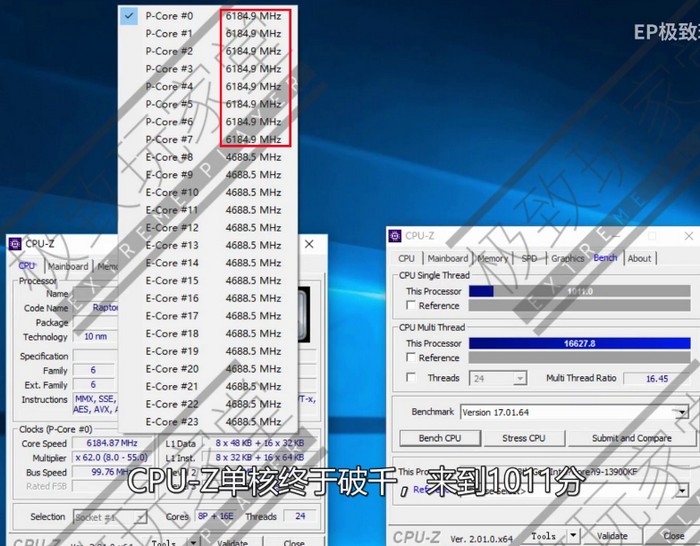Image resolution: width=700 pixels, height=546 pixels.
Task: Choose E-Core #16 from the core list
Action: pyautogui.click(x=172, y=298)
